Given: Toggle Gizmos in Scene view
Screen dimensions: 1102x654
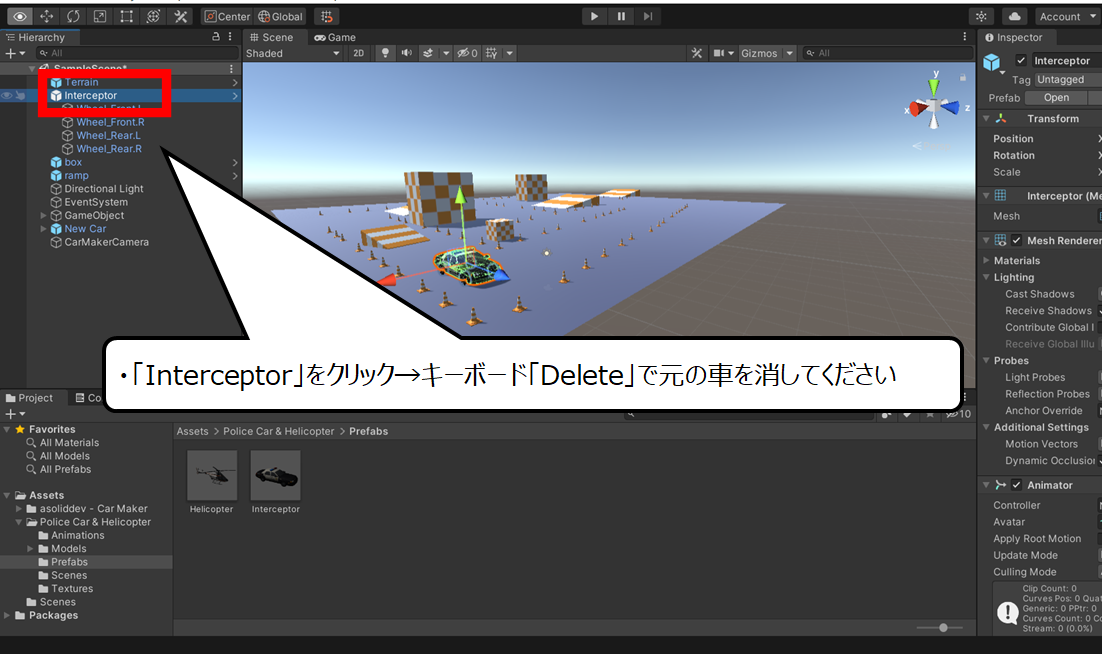Looking at the screenshot, I should 759,53.
